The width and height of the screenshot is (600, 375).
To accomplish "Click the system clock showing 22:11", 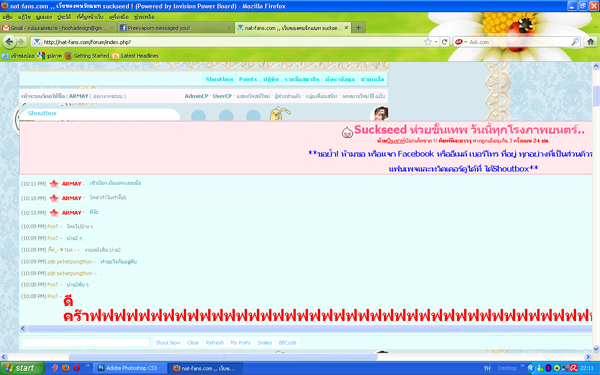I will [587, 368].
